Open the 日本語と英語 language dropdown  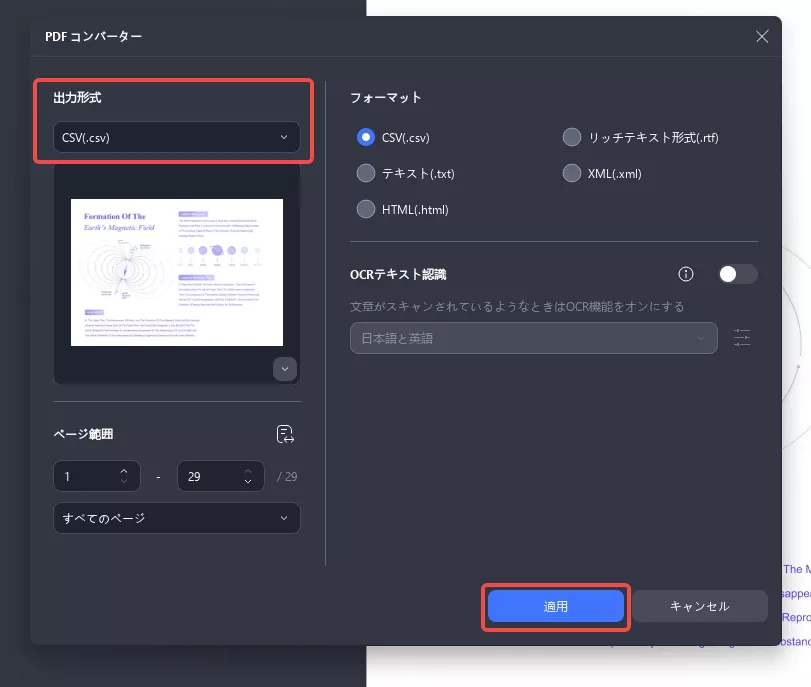(x=533, y=338)
